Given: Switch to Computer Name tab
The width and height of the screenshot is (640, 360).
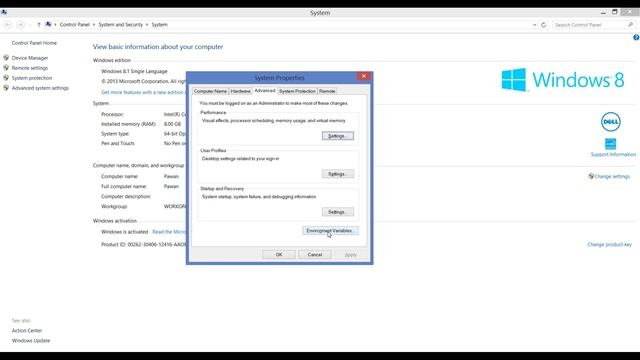Looking at the screenshot, I should click(x=210, y=91).
